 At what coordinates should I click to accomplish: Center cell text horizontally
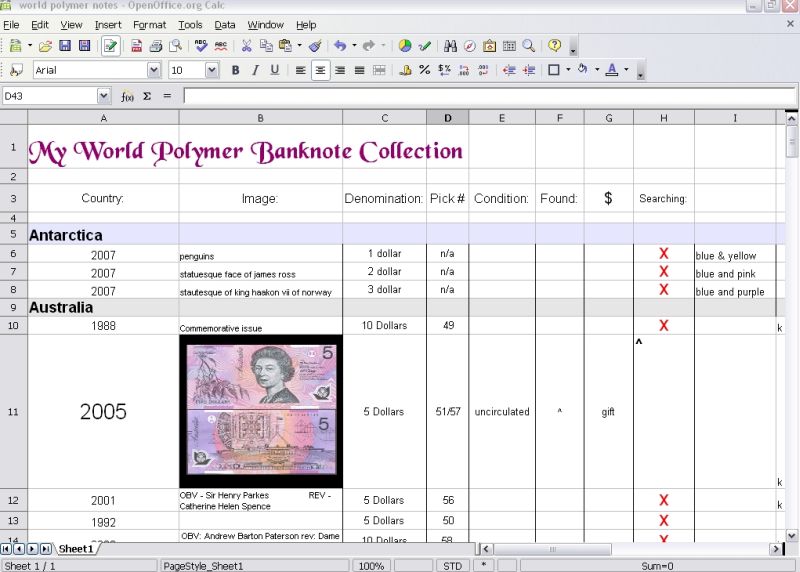(320, 70)
